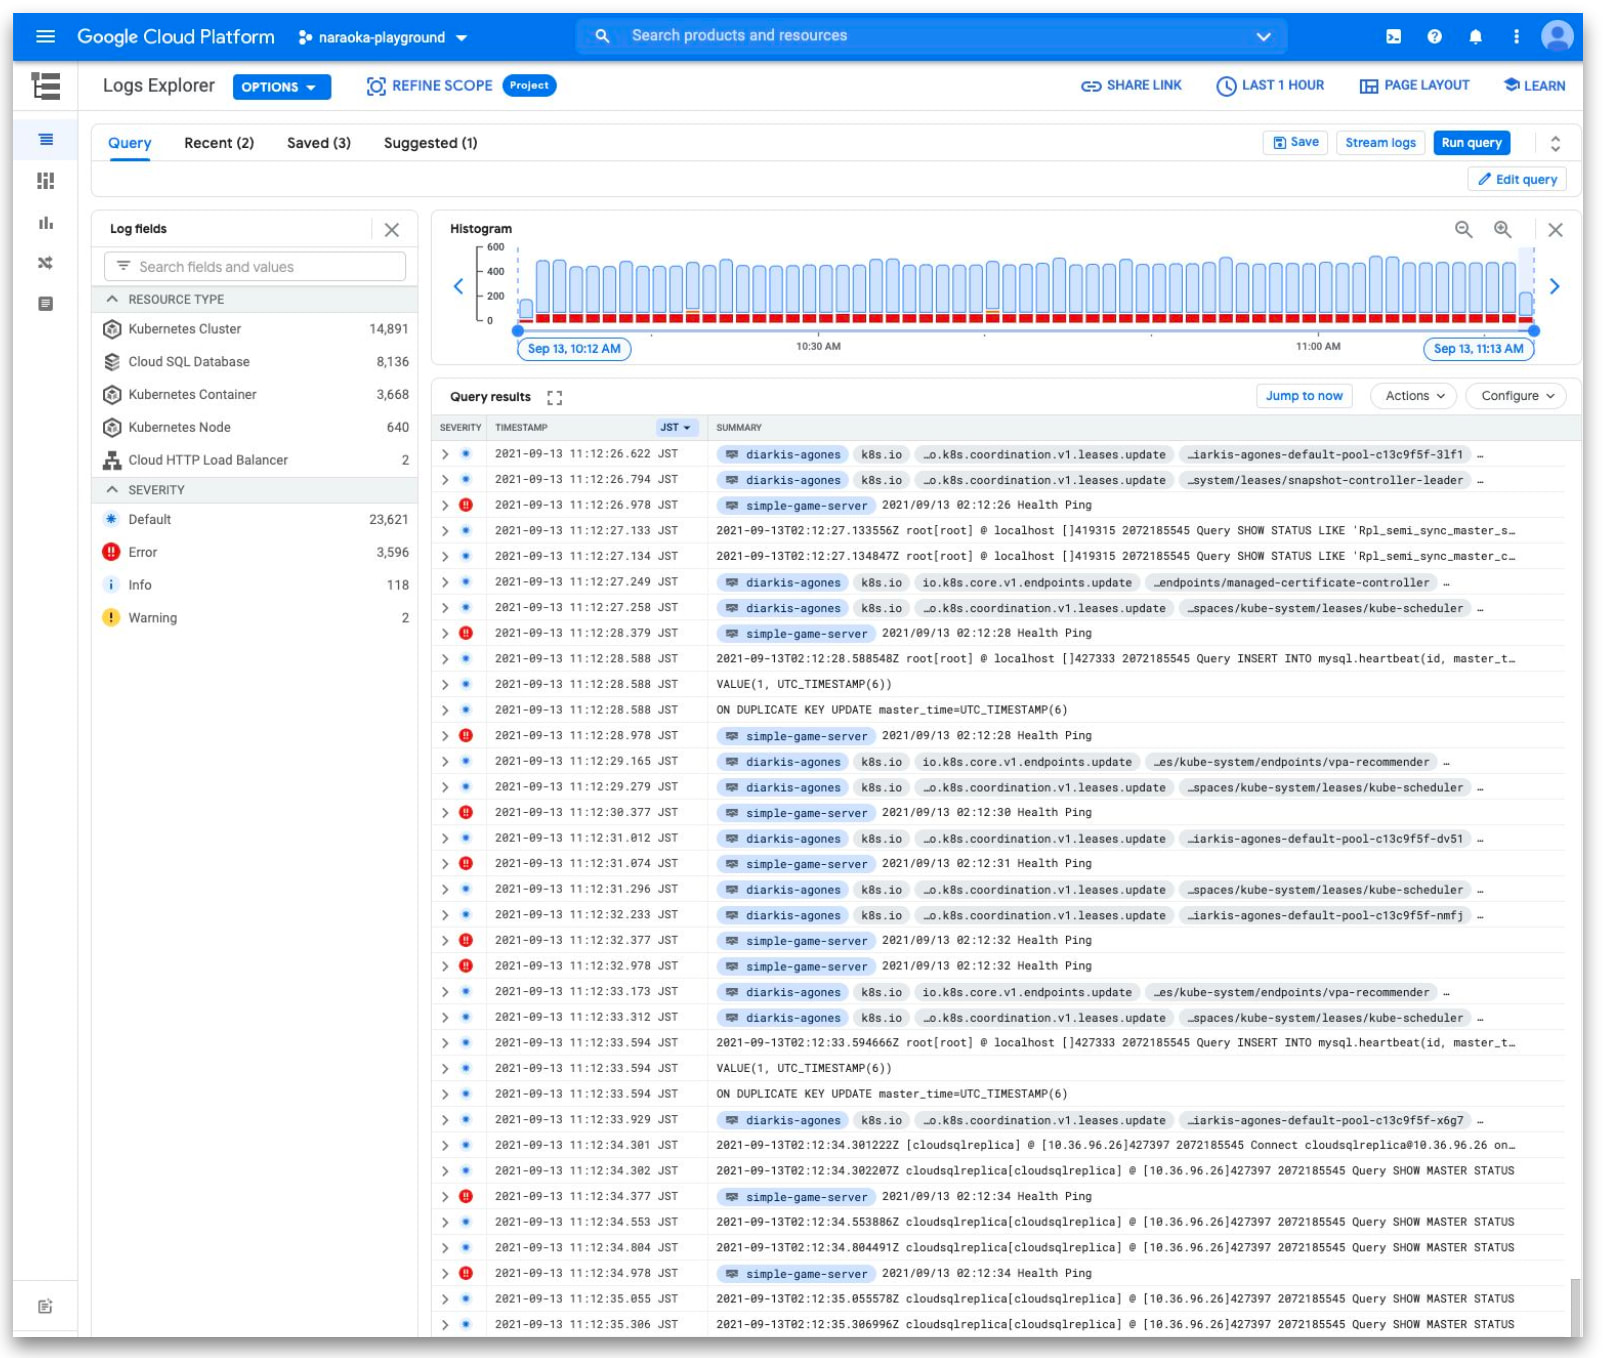Click Run query
1606x1358 pixels.
coord(1471,143)
